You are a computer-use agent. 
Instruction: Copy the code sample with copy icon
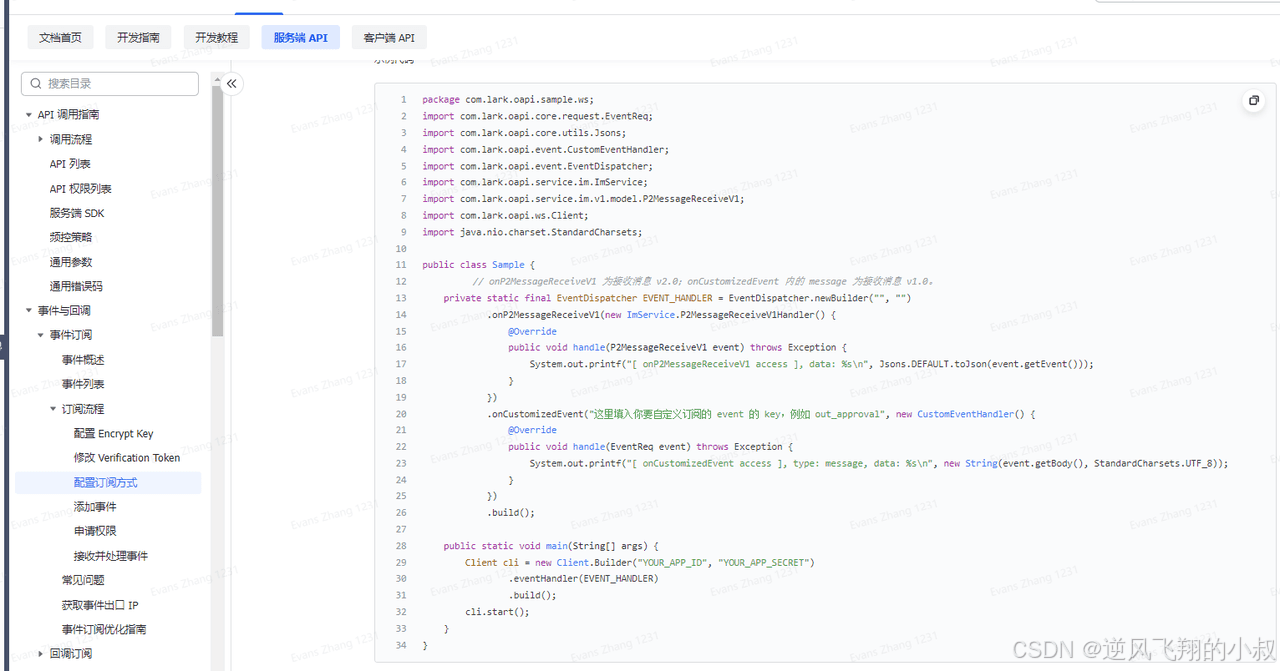point(1254,100)
